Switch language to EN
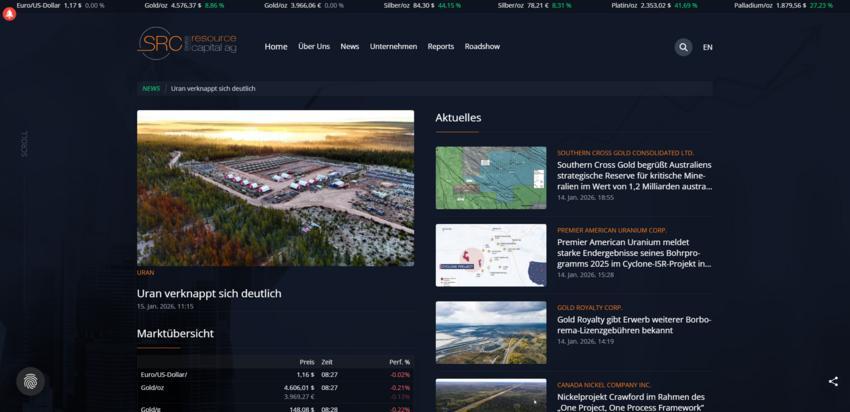The height and width of the screenshot is (412, 850). (708, 47)
